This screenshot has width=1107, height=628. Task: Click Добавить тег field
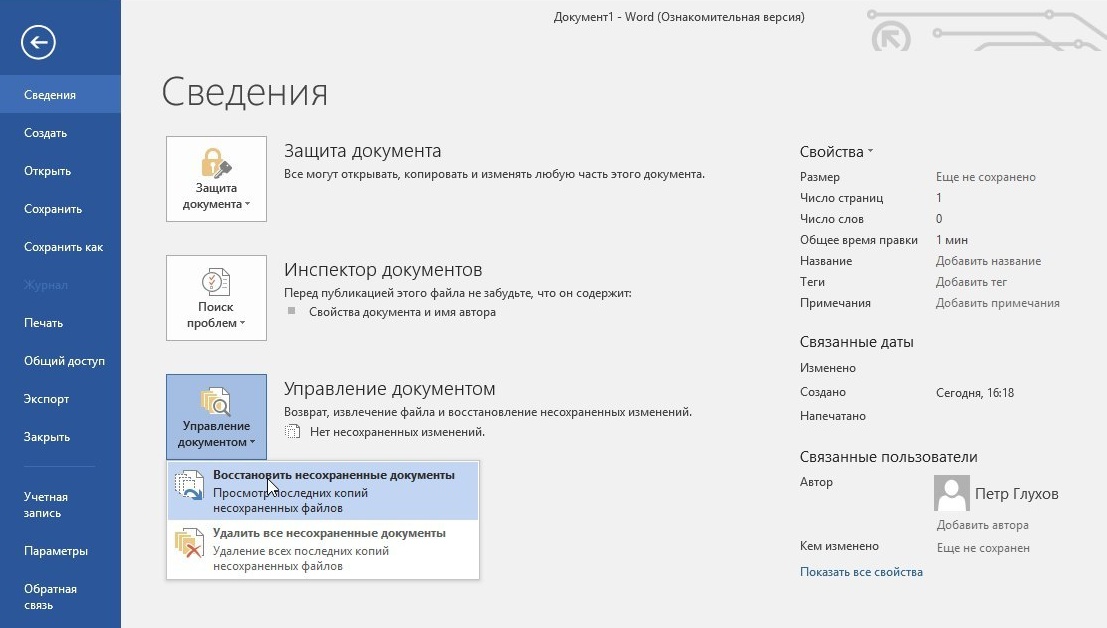coord(971,282)
